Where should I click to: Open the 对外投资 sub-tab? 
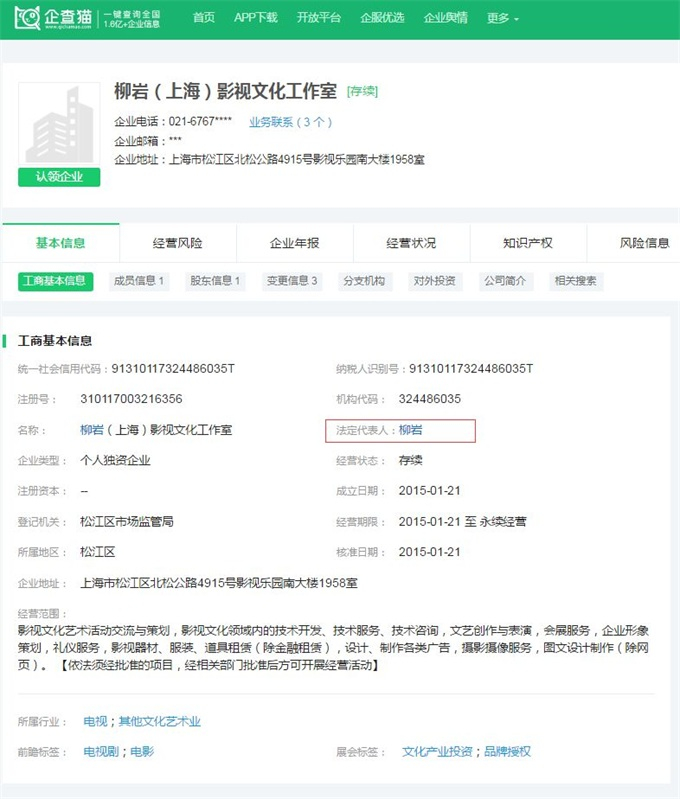coord(435,281)
